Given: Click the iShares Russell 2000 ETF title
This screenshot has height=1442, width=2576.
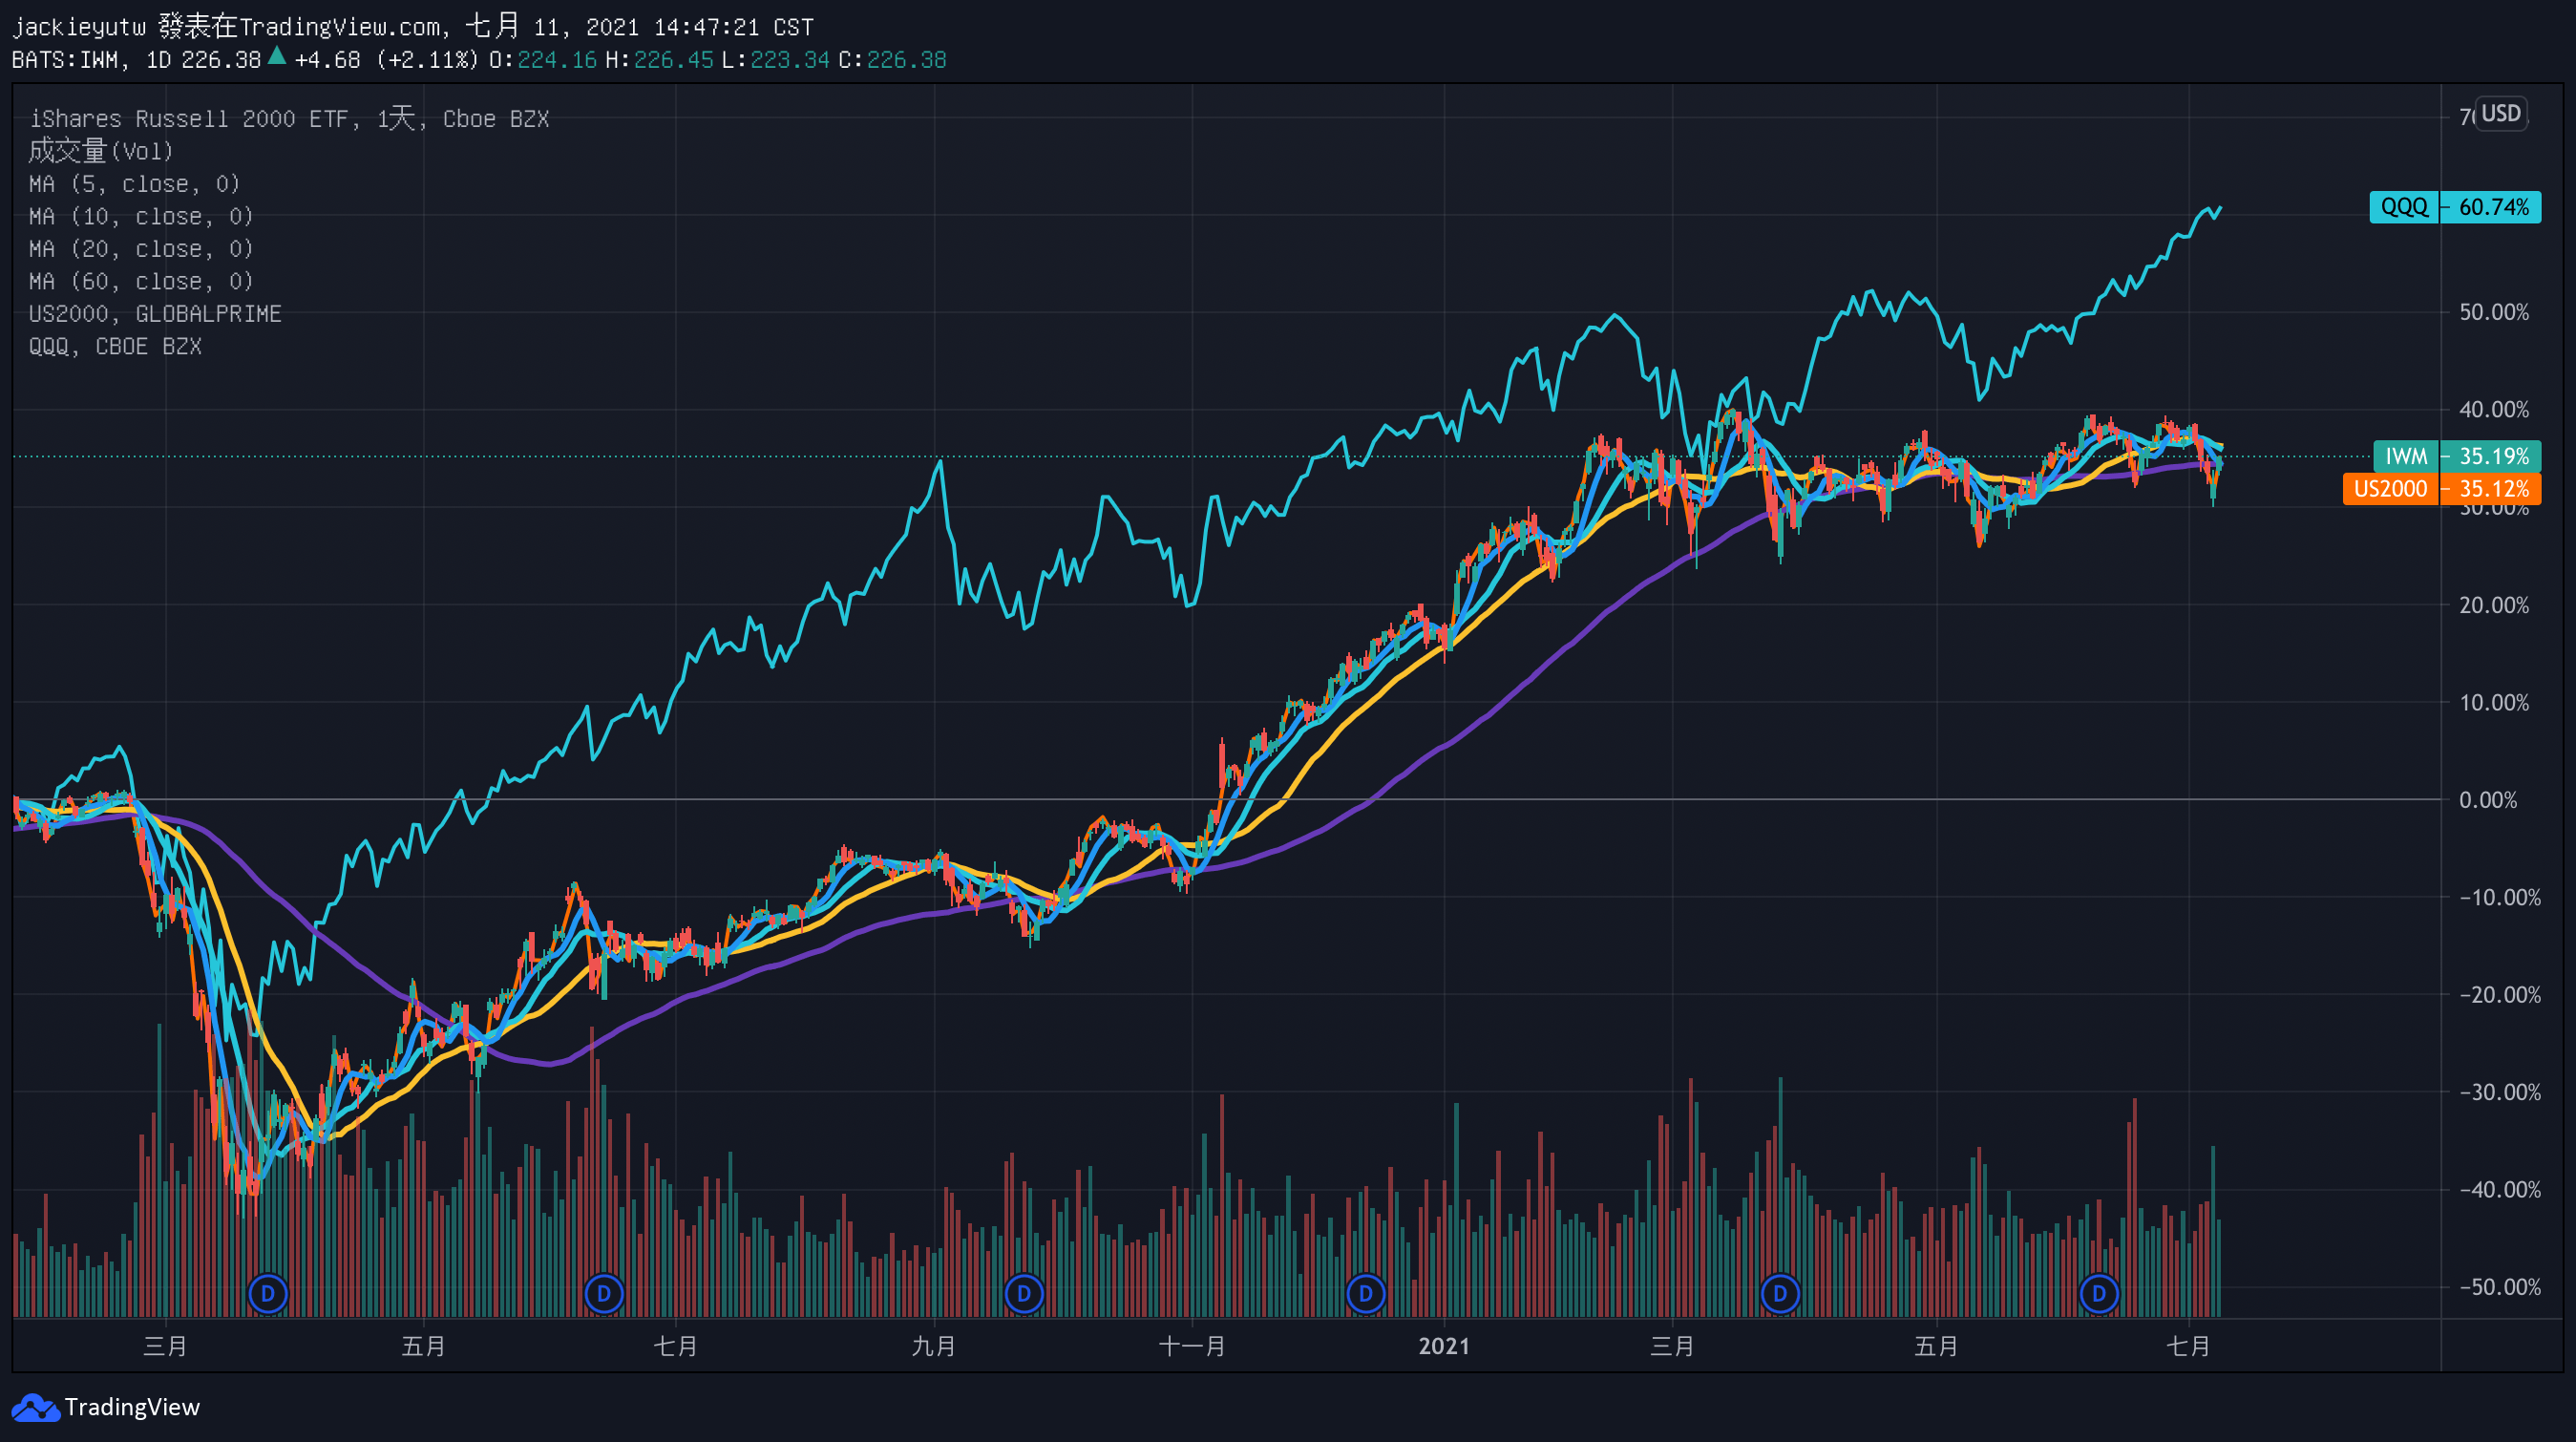Looking at the screenshot, I should pos(190,119).
